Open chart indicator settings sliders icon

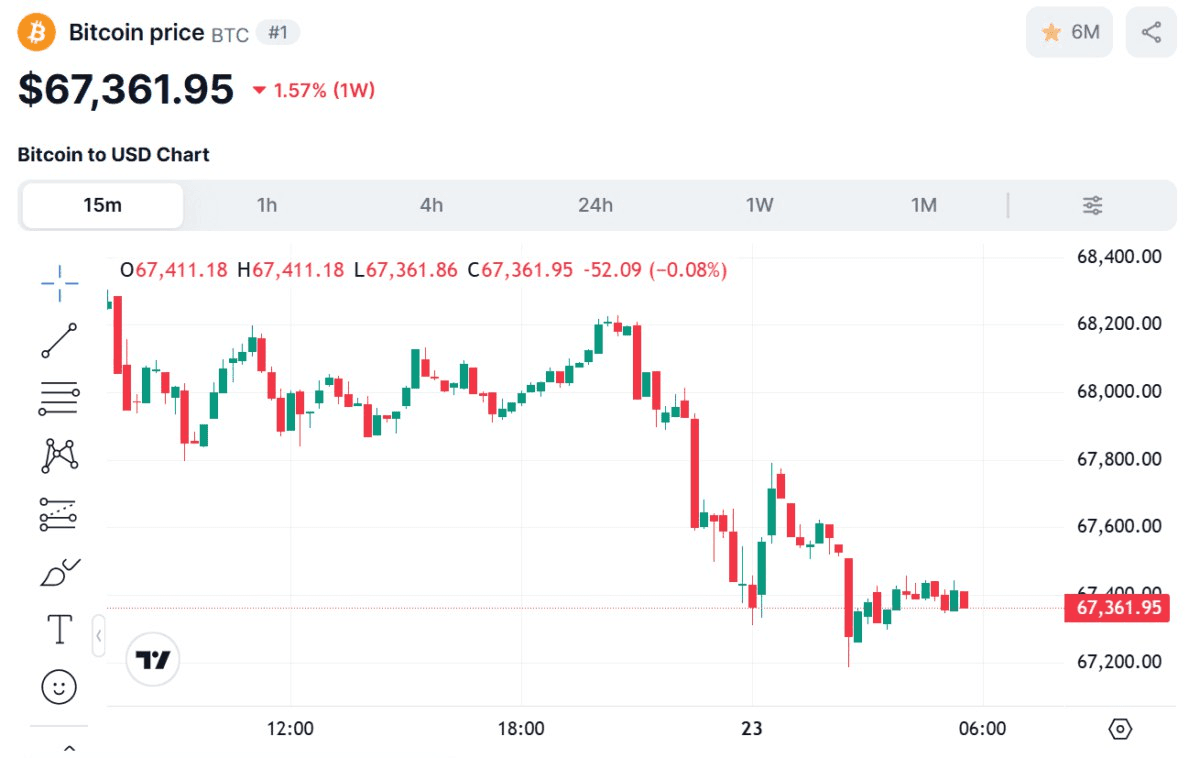(x=1093, y=206)
